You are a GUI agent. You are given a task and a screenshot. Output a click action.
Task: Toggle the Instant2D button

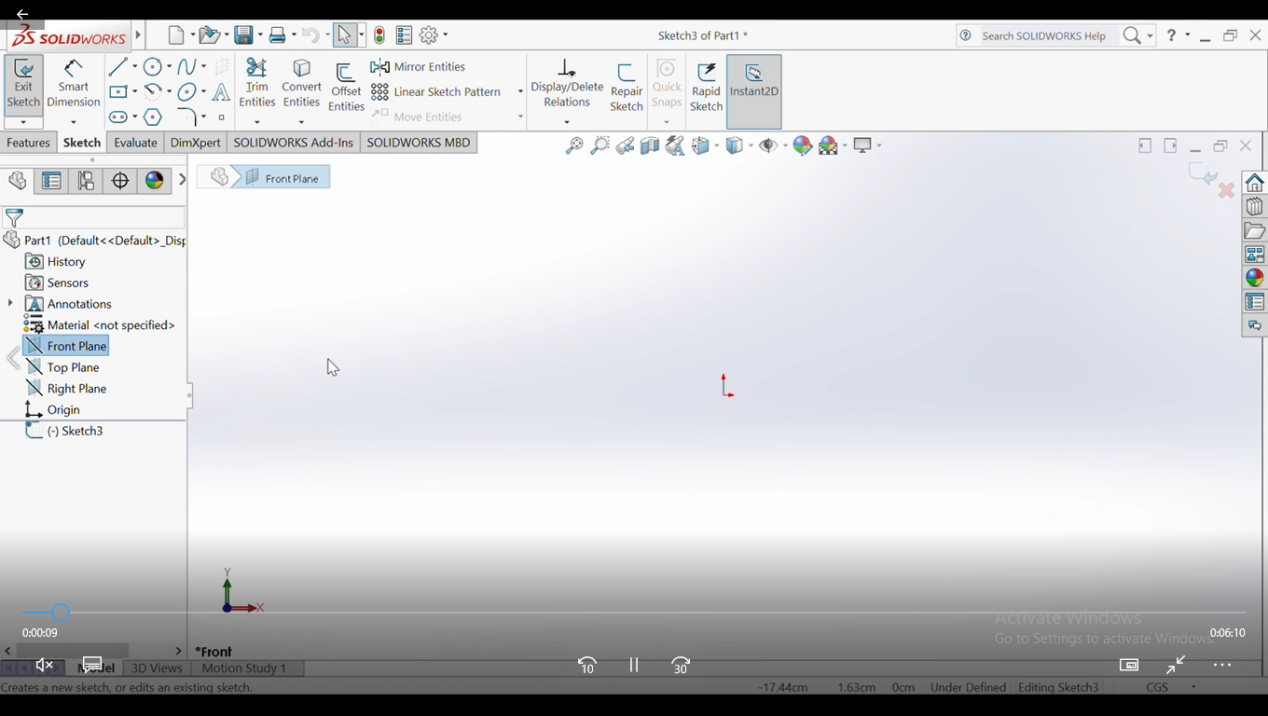pyautogui.click(x=754, y=91)
